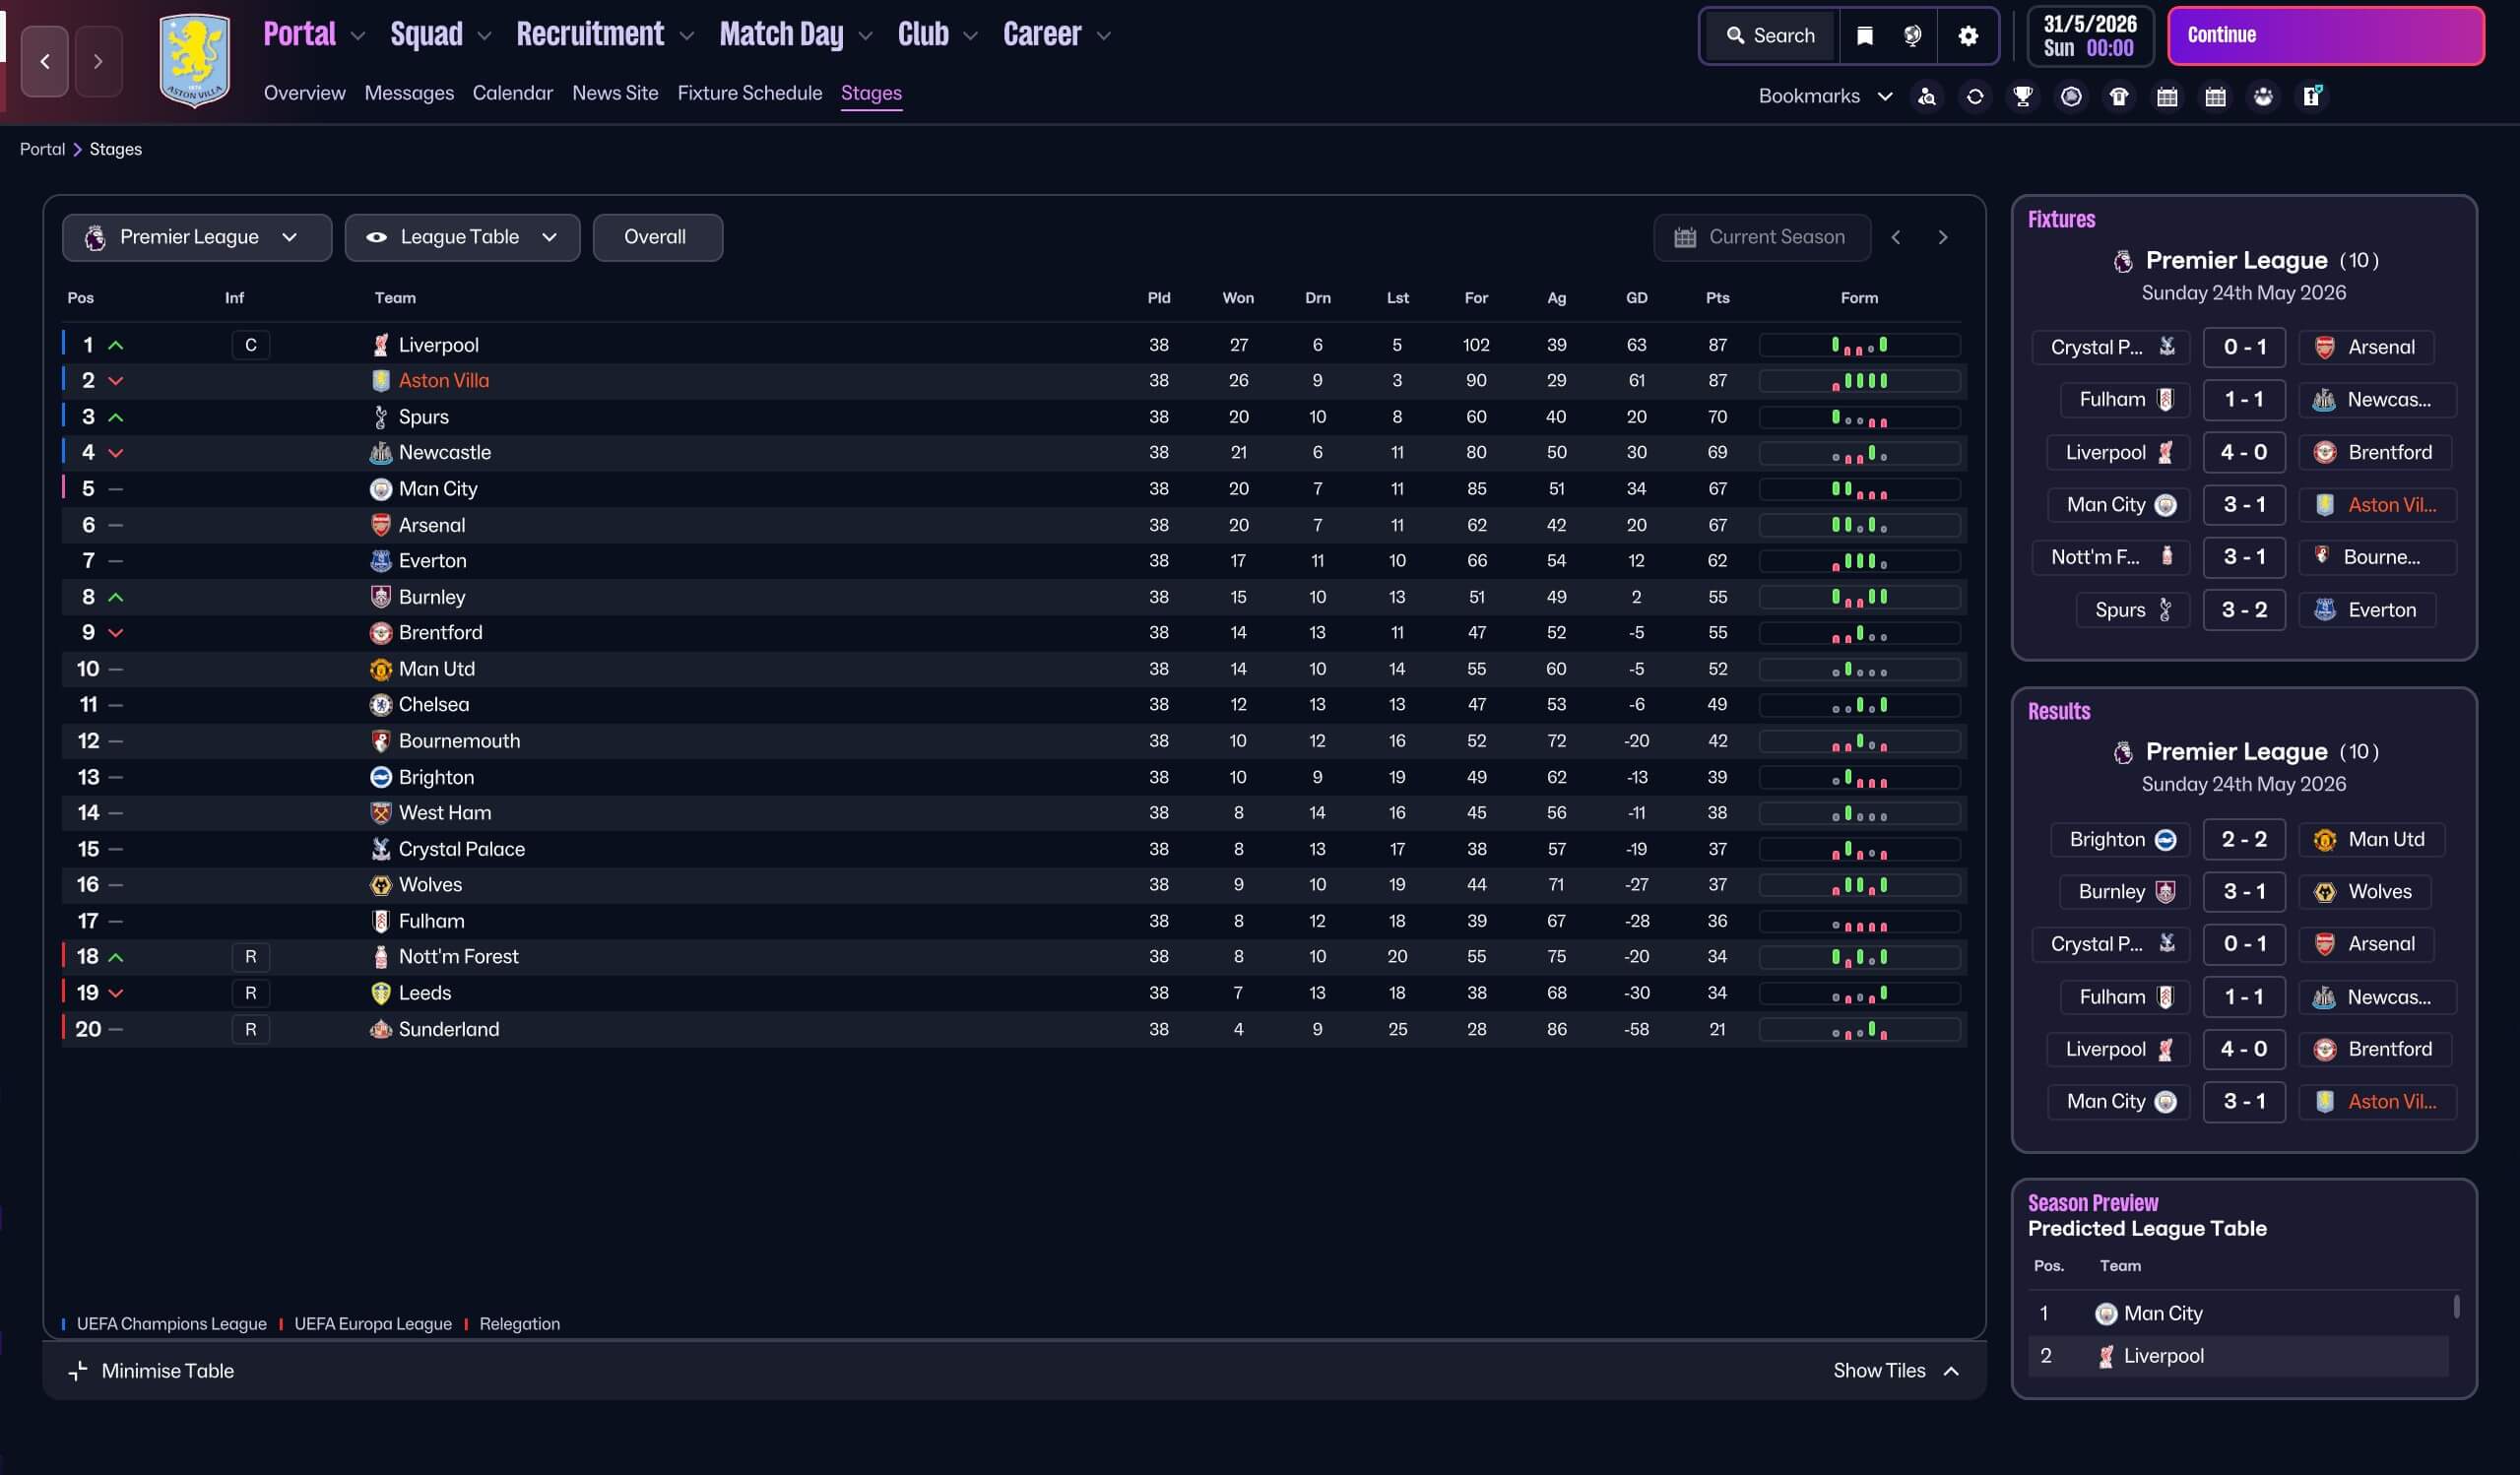Click the Aston Villa club badge
The height and width of the screenshot is (1475, 2520).
pyautogui.click(x=194, y=60)
